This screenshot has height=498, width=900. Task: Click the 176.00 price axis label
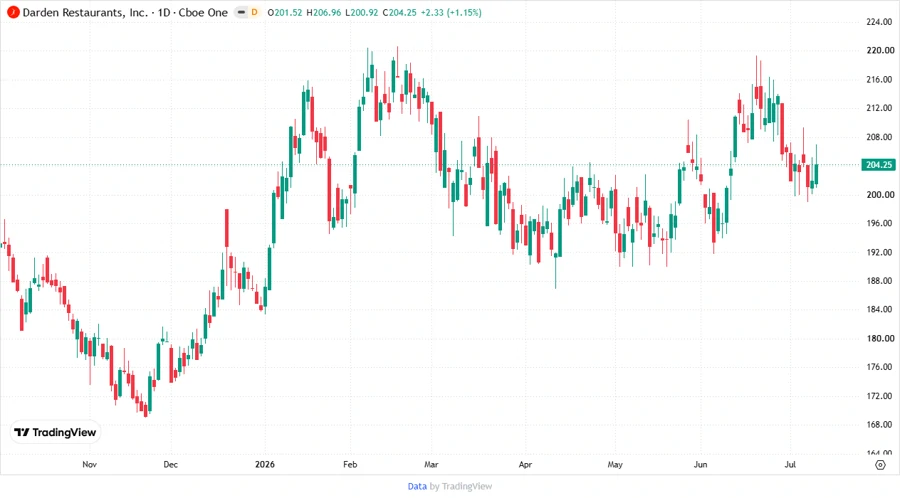coord(879,367)
